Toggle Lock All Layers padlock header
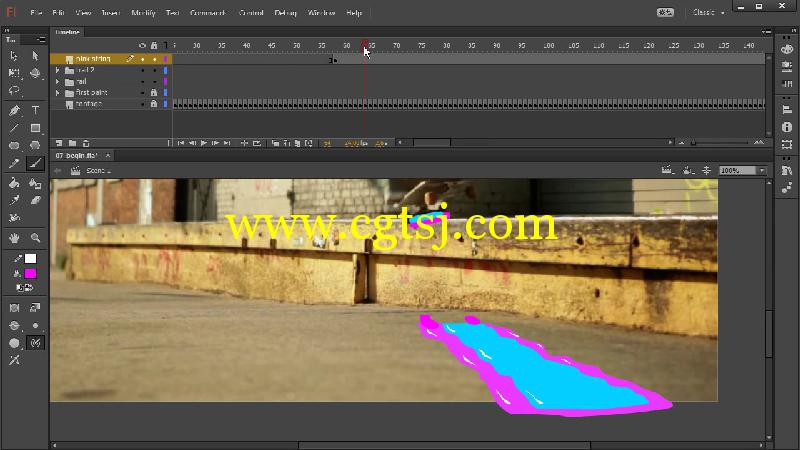 coord(154,45)
